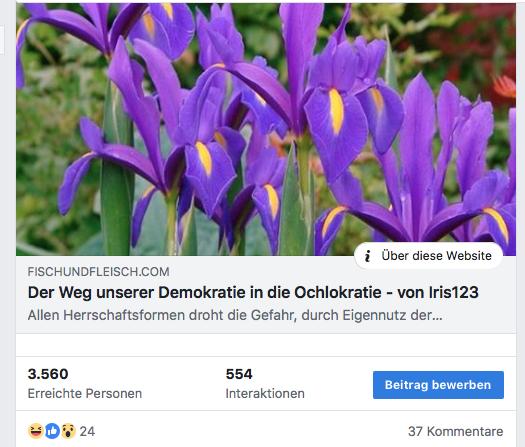525x447 pixels.
Task: Click the word 'Ochlokratie' in the headline
Action: click(x=338, y=292)
